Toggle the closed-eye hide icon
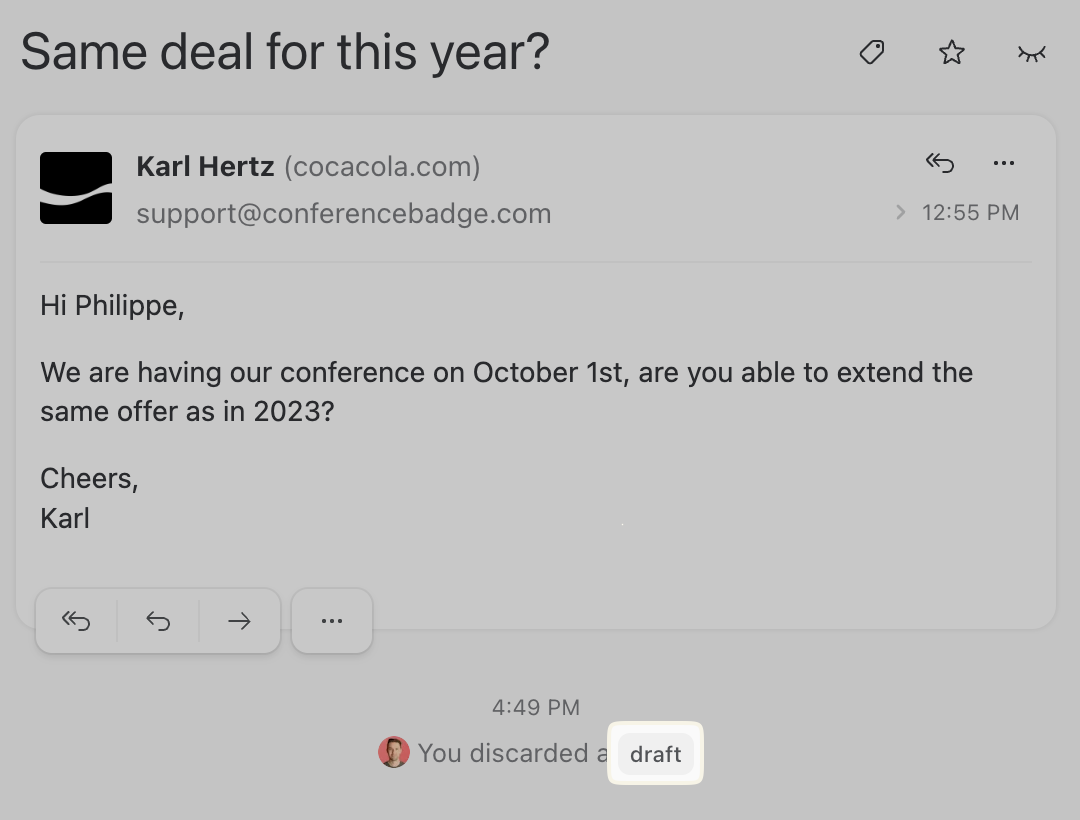Screen dimensions: 1080x820 [x=1031, y=52]
